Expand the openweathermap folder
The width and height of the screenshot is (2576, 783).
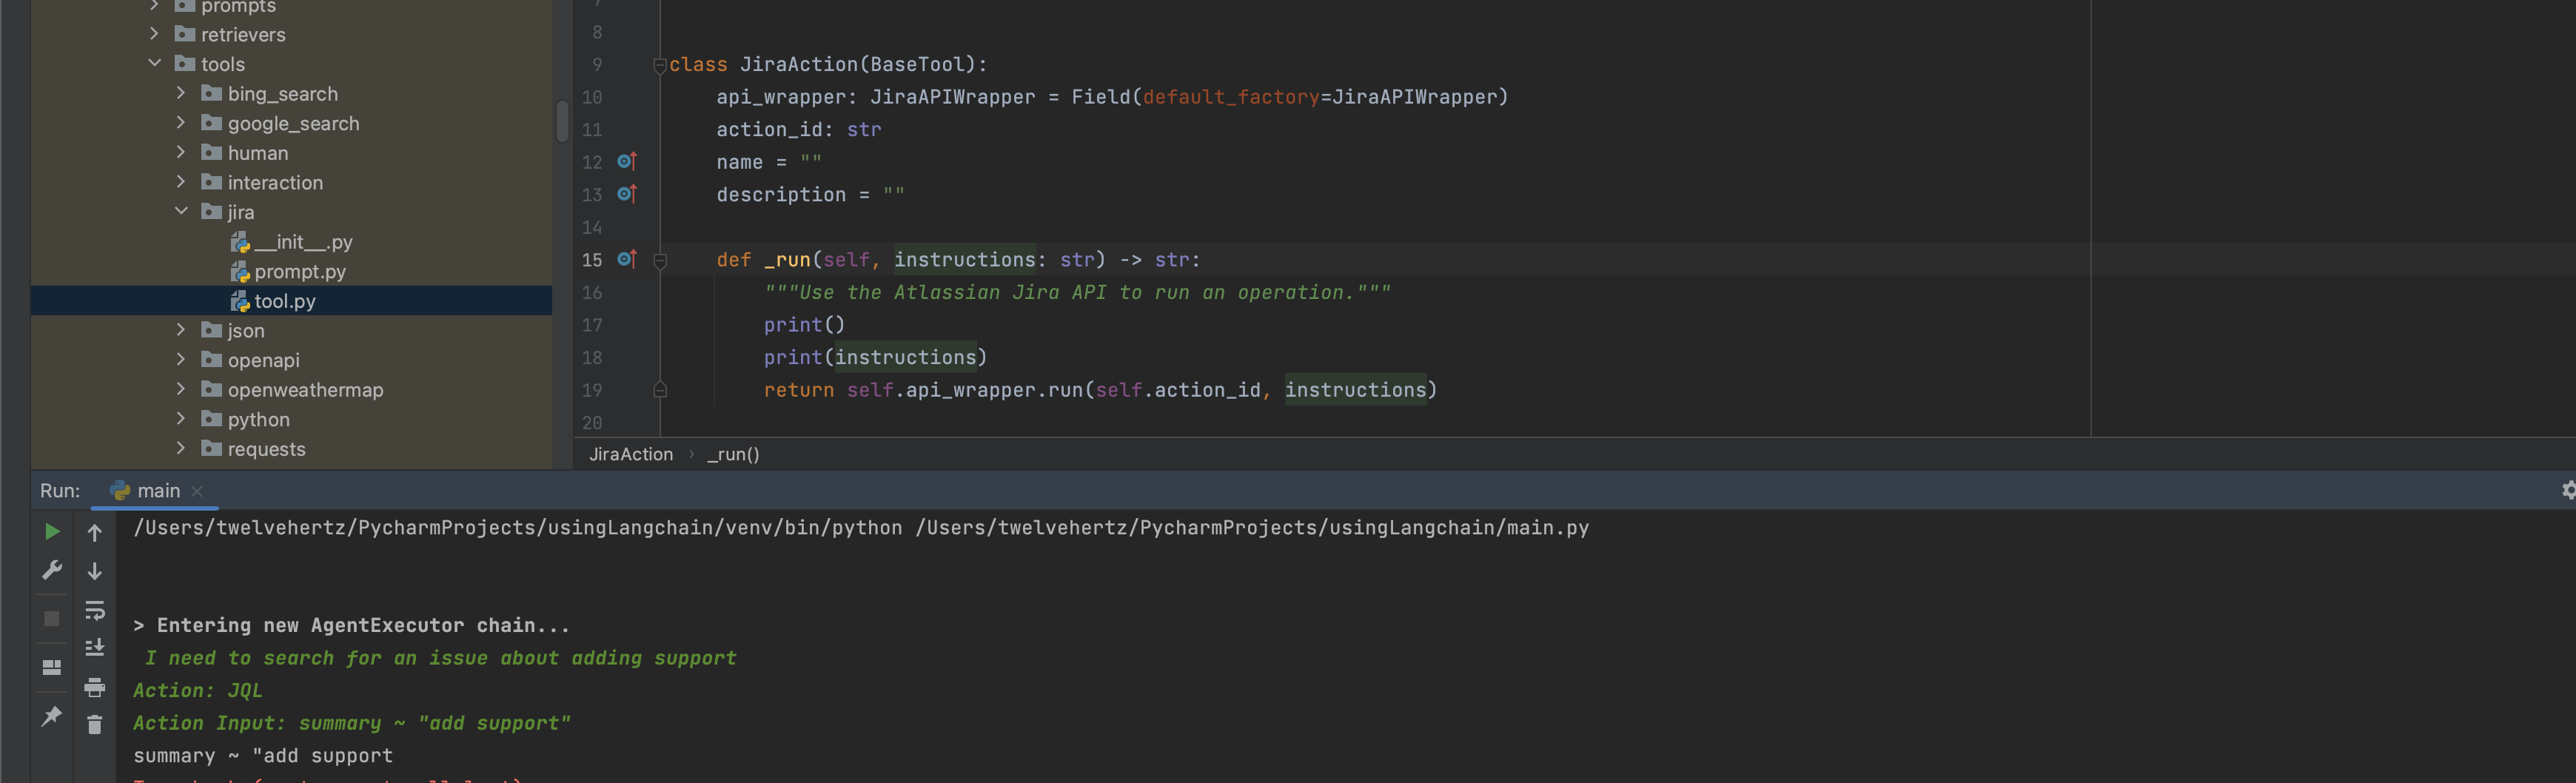coord(181,390)
